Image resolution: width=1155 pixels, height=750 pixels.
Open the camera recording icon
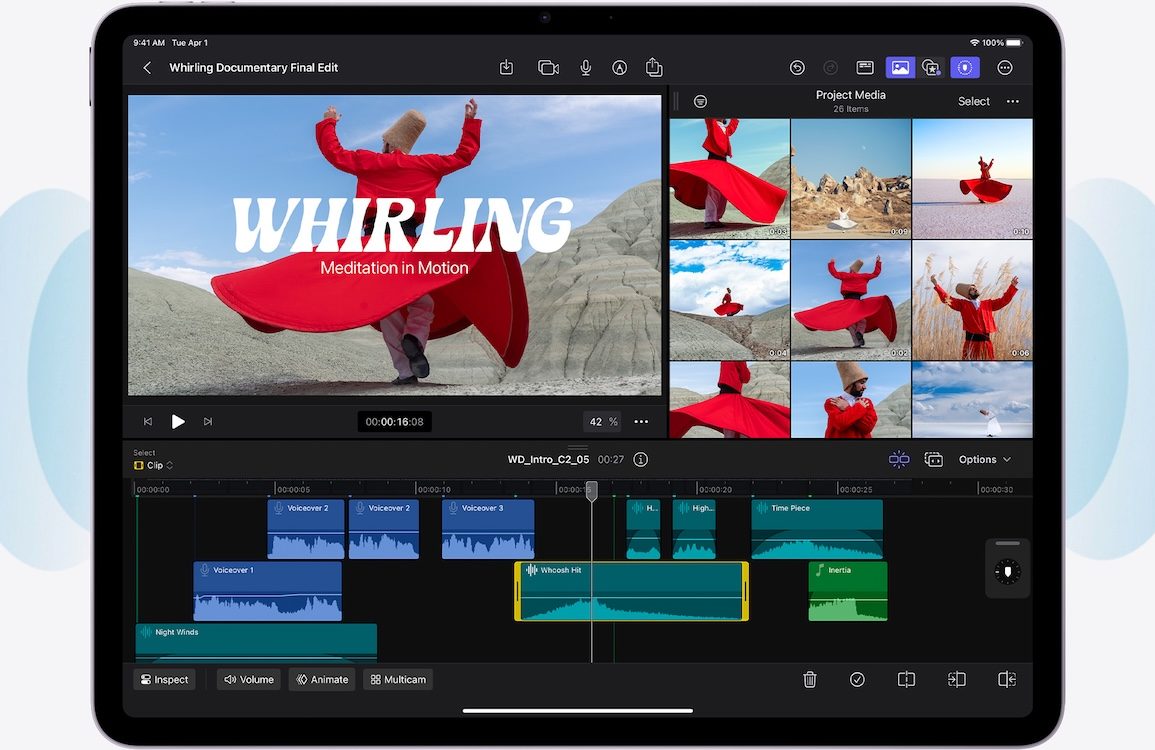pos(548,68)
